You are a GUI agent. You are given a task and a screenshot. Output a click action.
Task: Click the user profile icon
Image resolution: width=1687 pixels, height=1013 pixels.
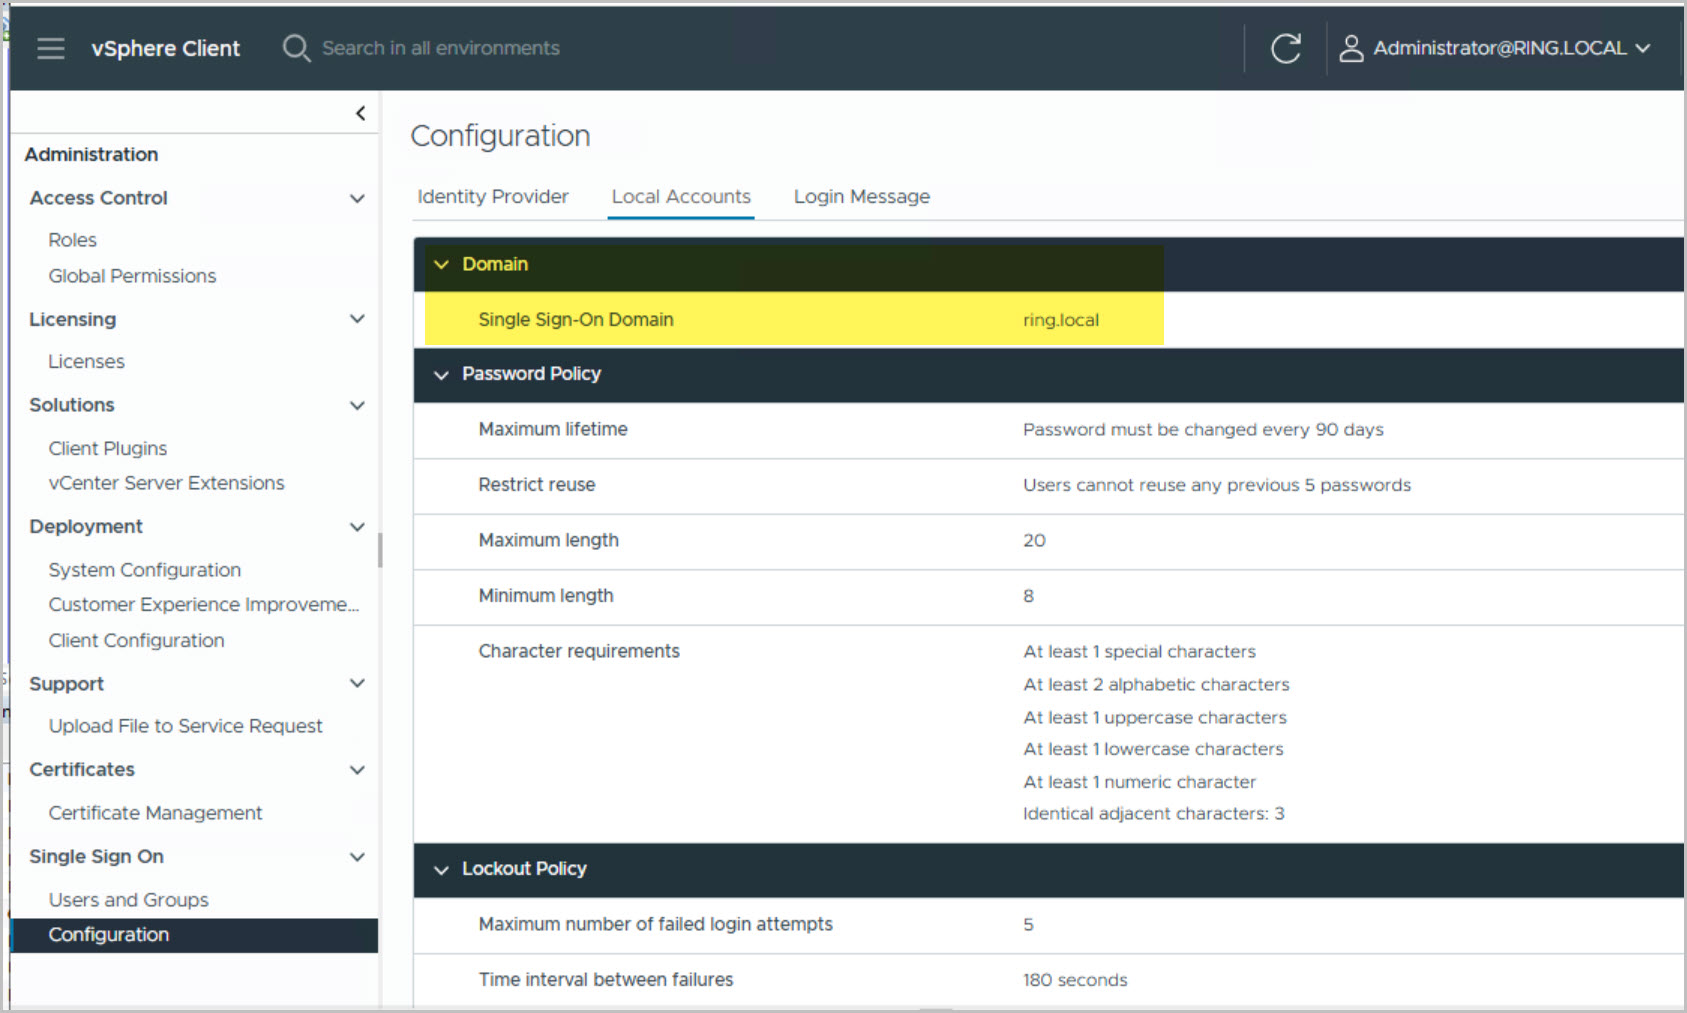click(1351, 48)
